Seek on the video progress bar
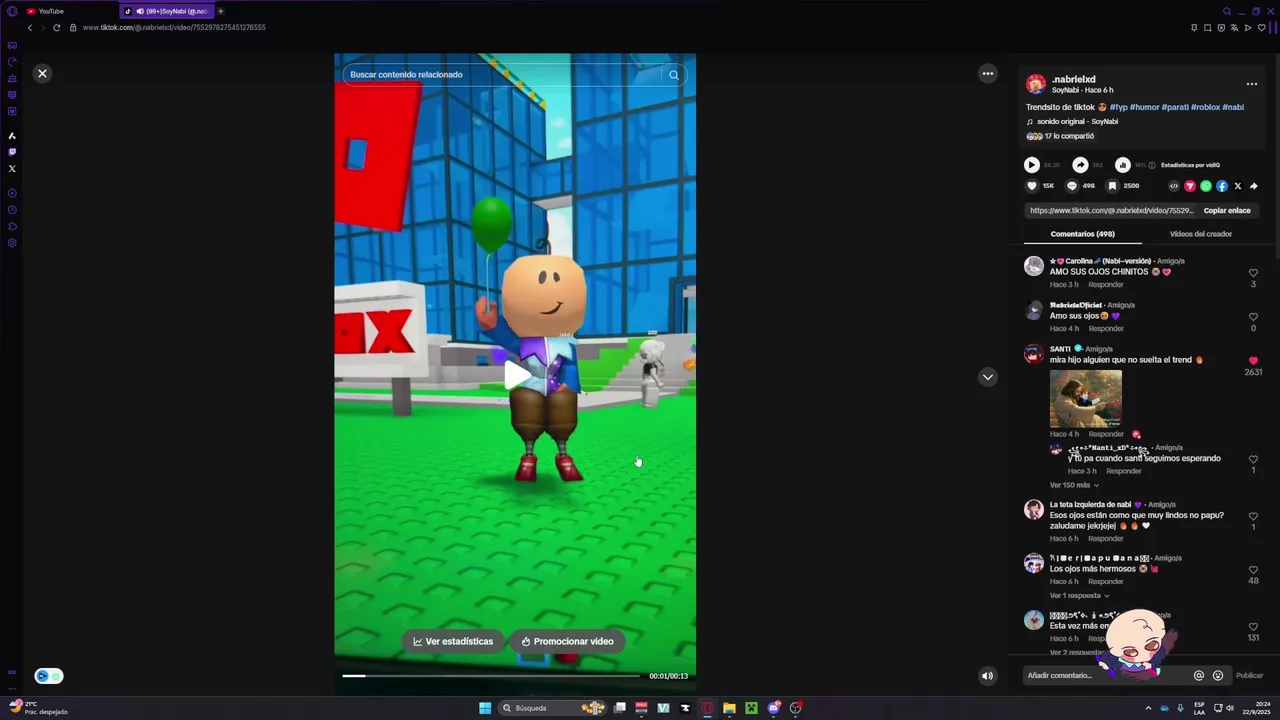This screenshot has width=1280, height=720. (x=490, y=676)
